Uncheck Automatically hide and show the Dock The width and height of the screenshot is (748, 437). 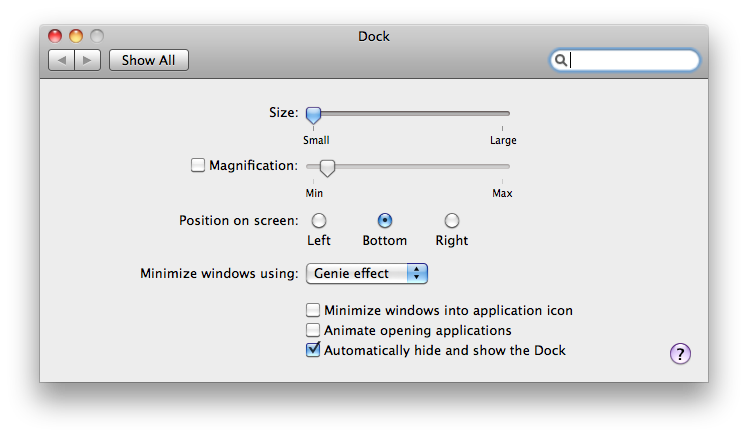tap(313, 350)
